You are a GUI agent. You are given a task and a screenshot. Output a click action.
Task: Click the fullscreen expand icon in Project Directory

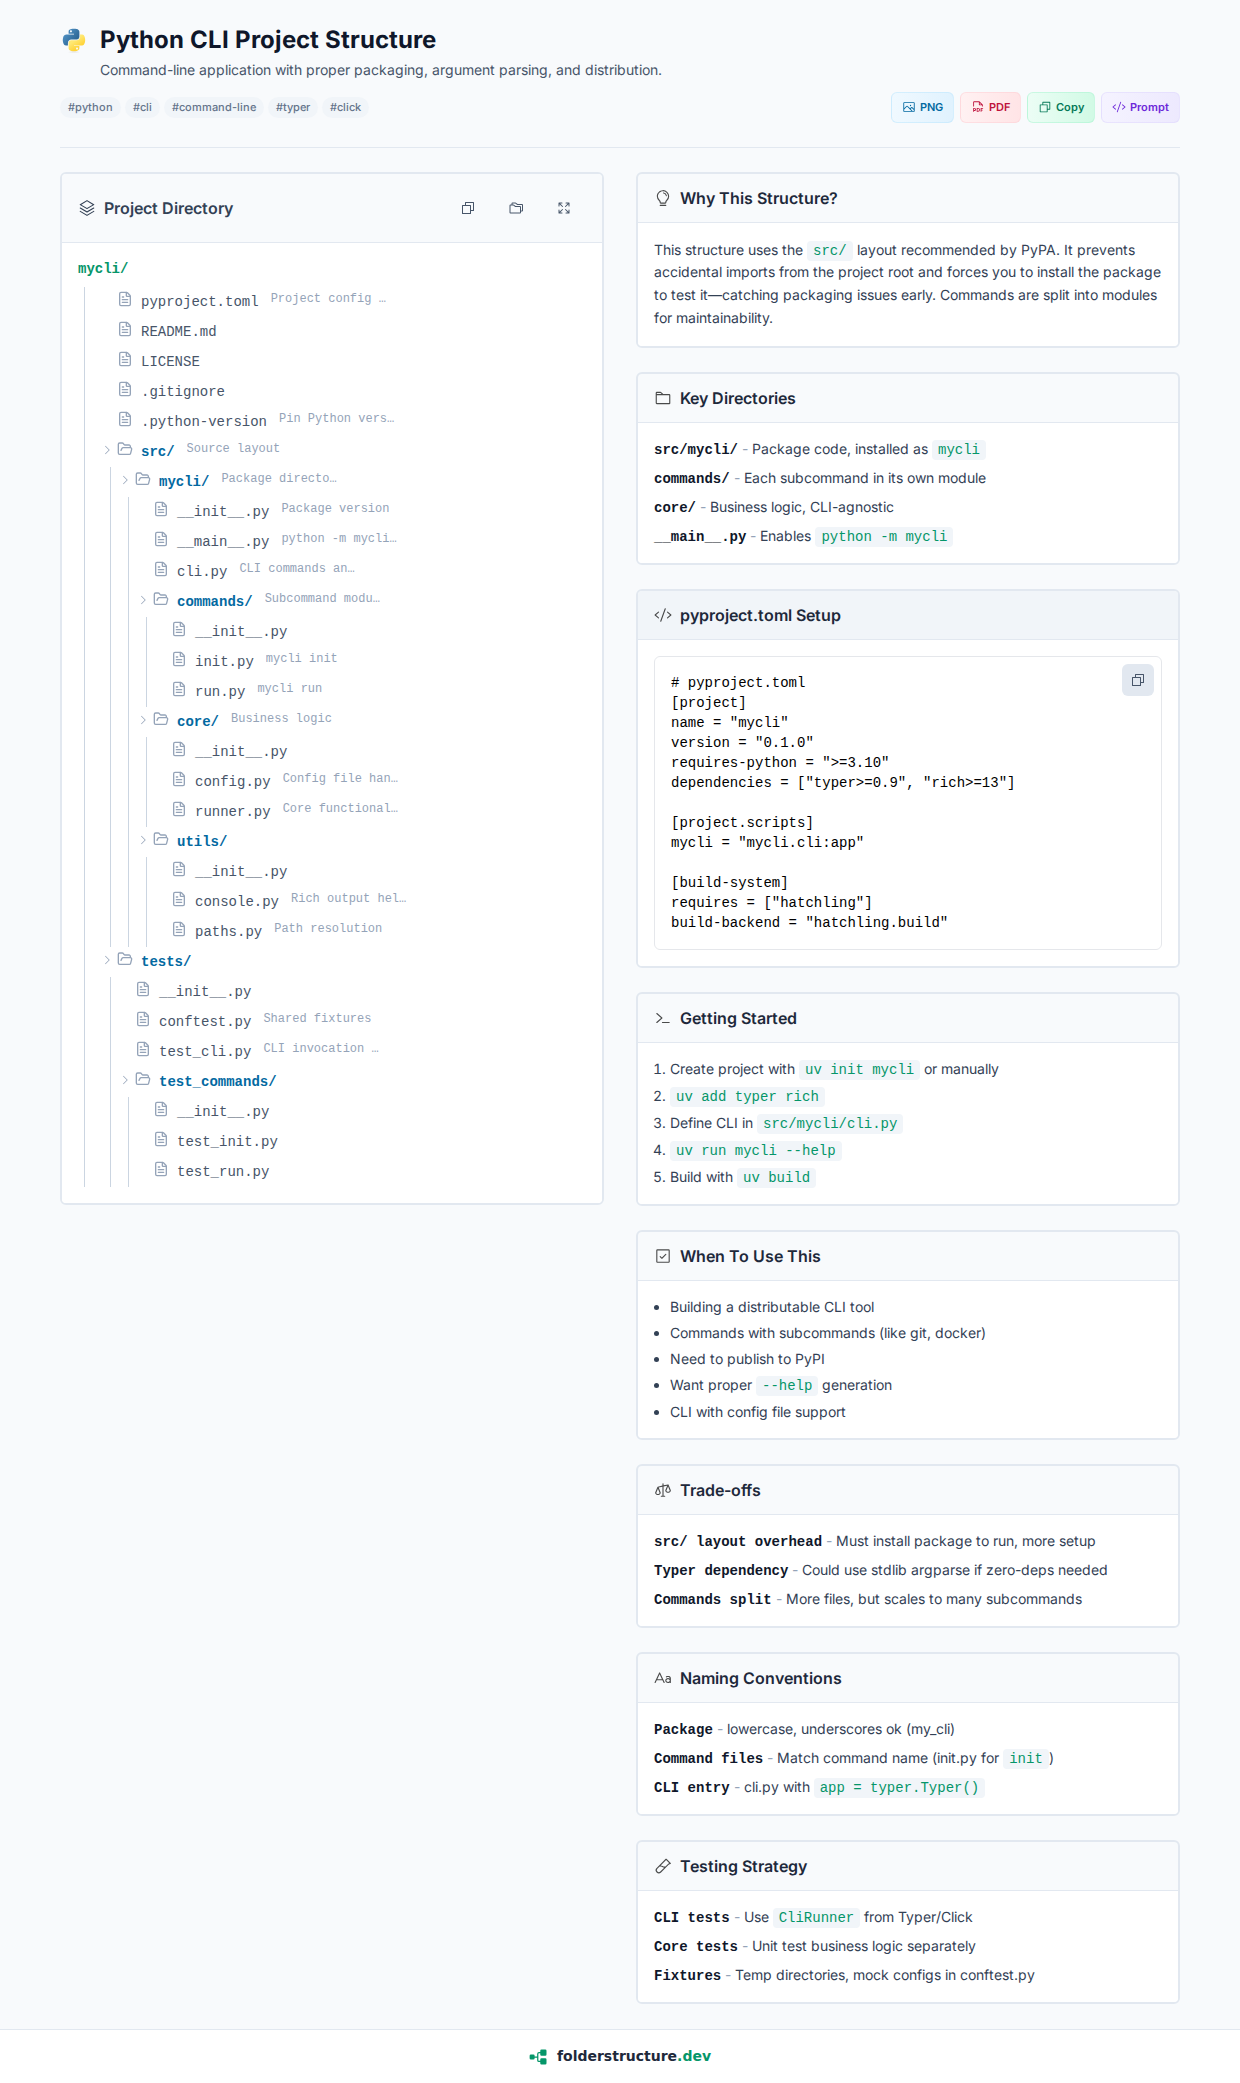point(564,208)
